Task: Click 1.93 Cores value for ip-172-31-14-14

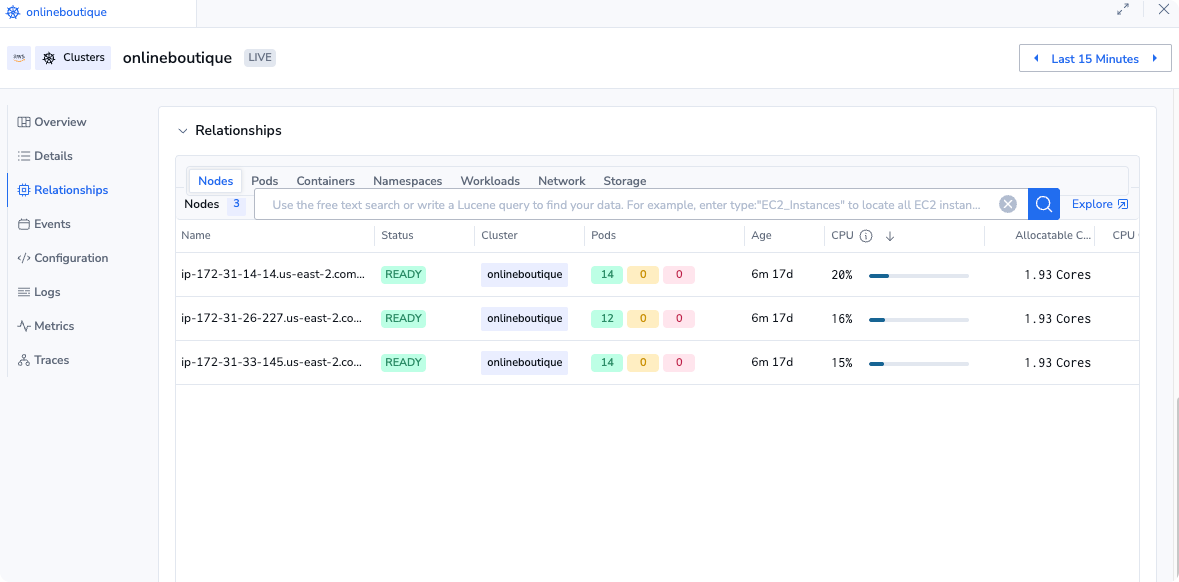Action: (1057, 275)
